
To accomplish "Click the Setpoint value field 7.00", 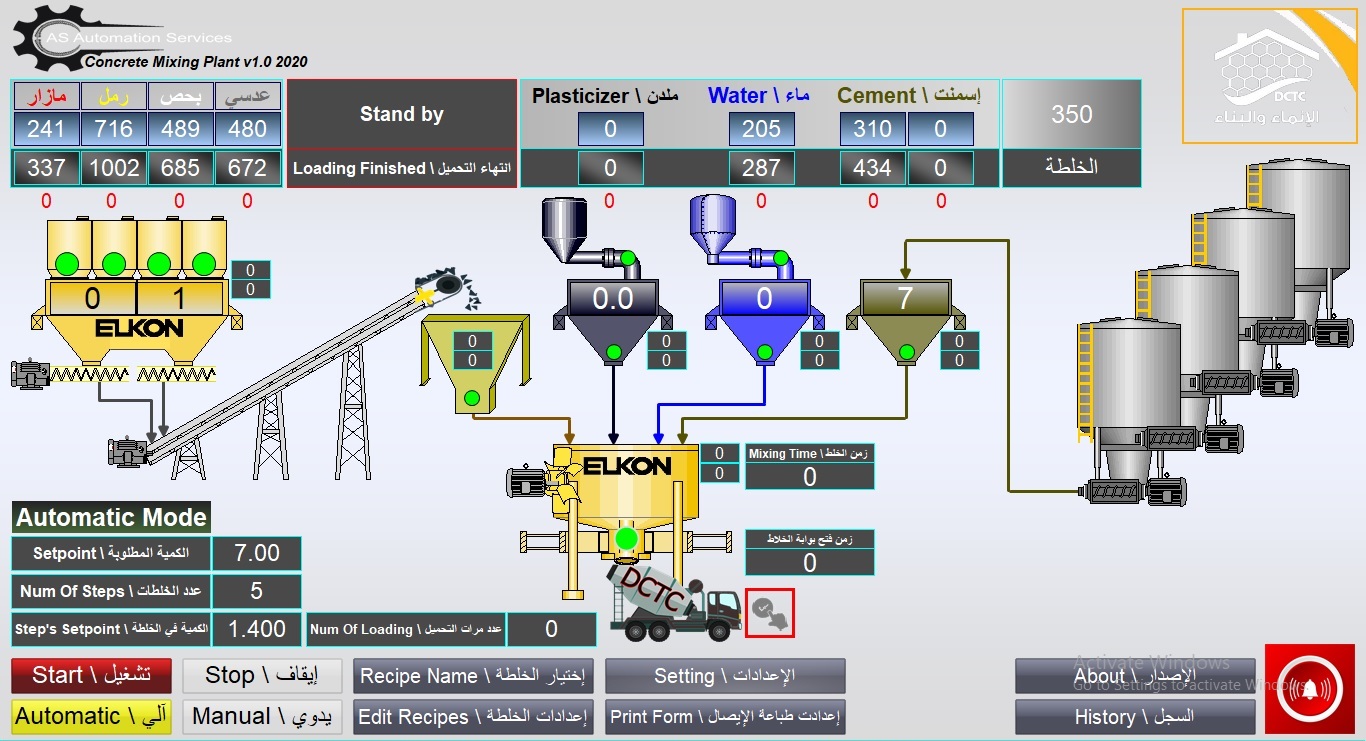I will click(256, 553).
